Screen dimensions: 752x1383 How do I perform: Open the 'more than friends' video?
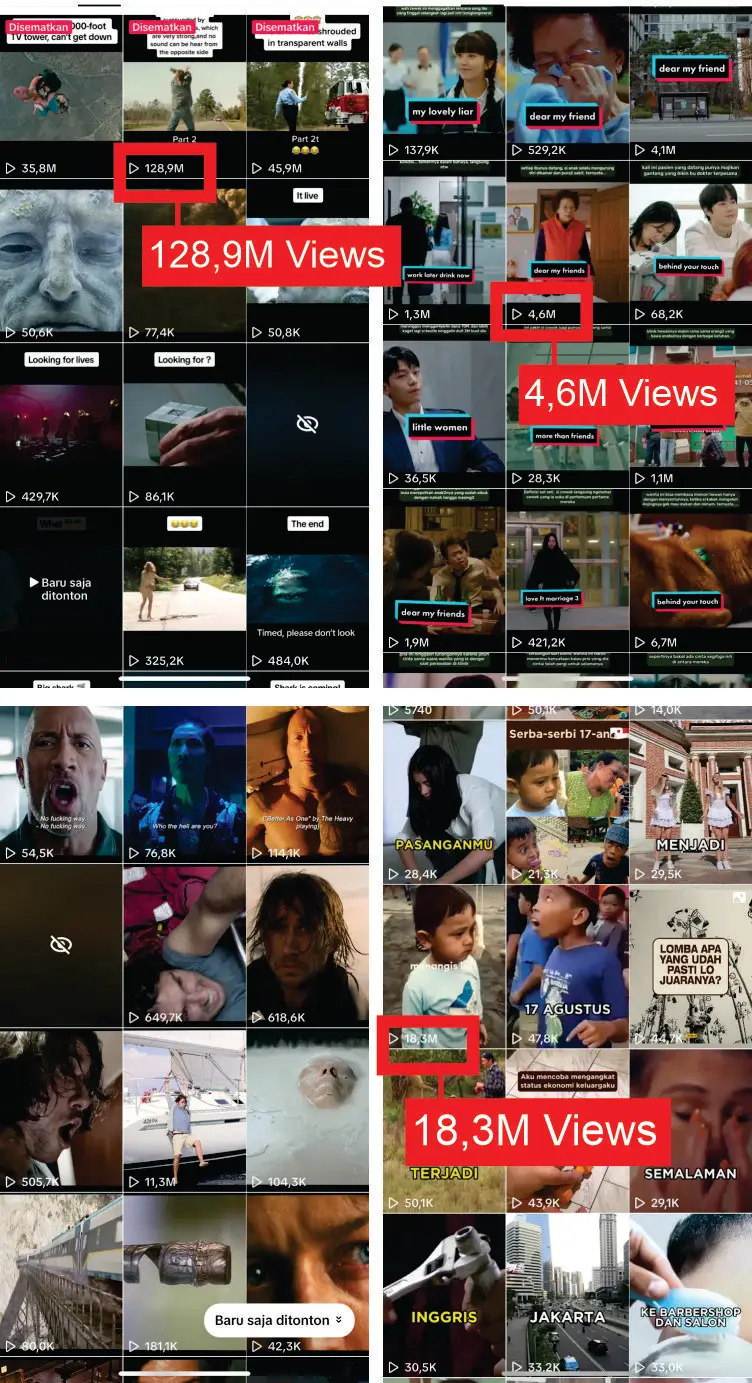(566, 407)
